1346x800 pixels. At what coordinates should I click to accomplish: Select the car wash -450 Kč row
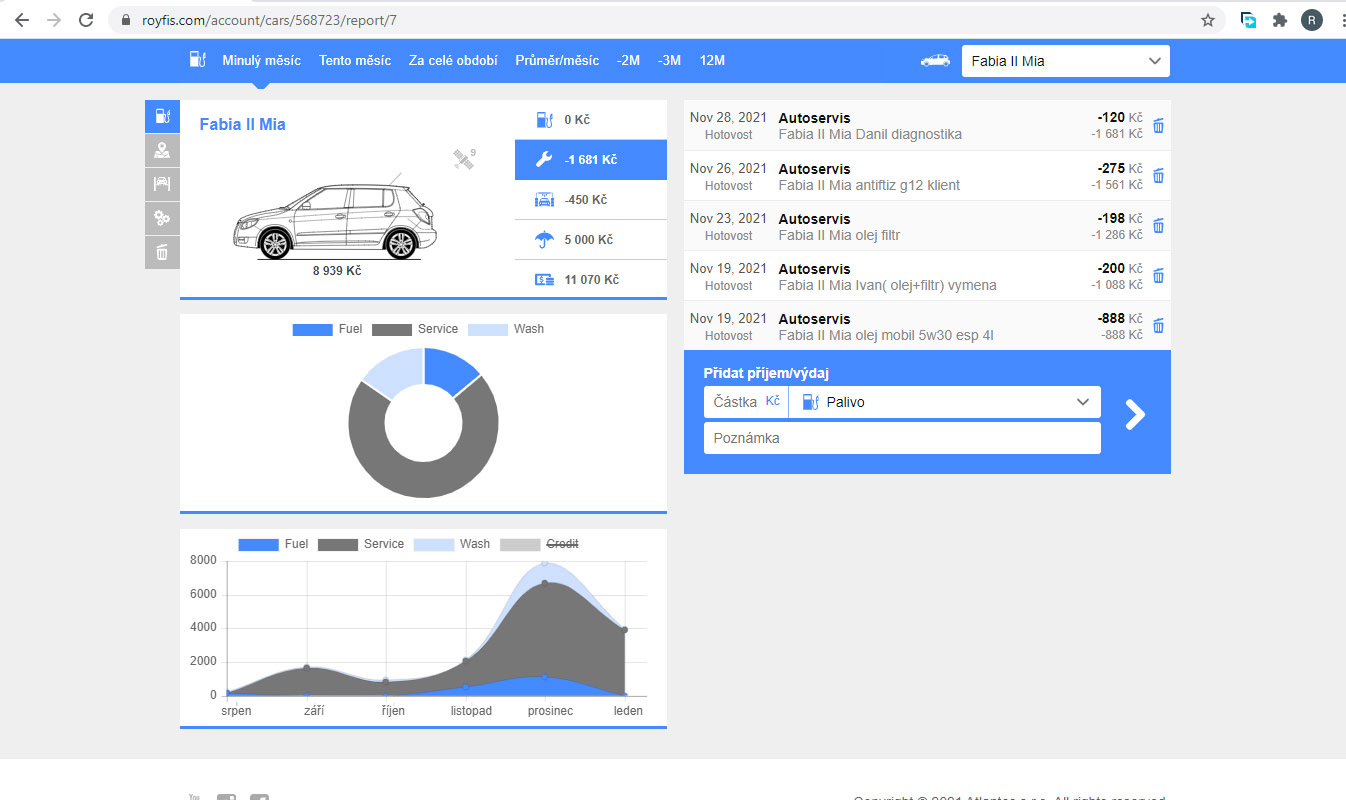click(x=591, y=200)
